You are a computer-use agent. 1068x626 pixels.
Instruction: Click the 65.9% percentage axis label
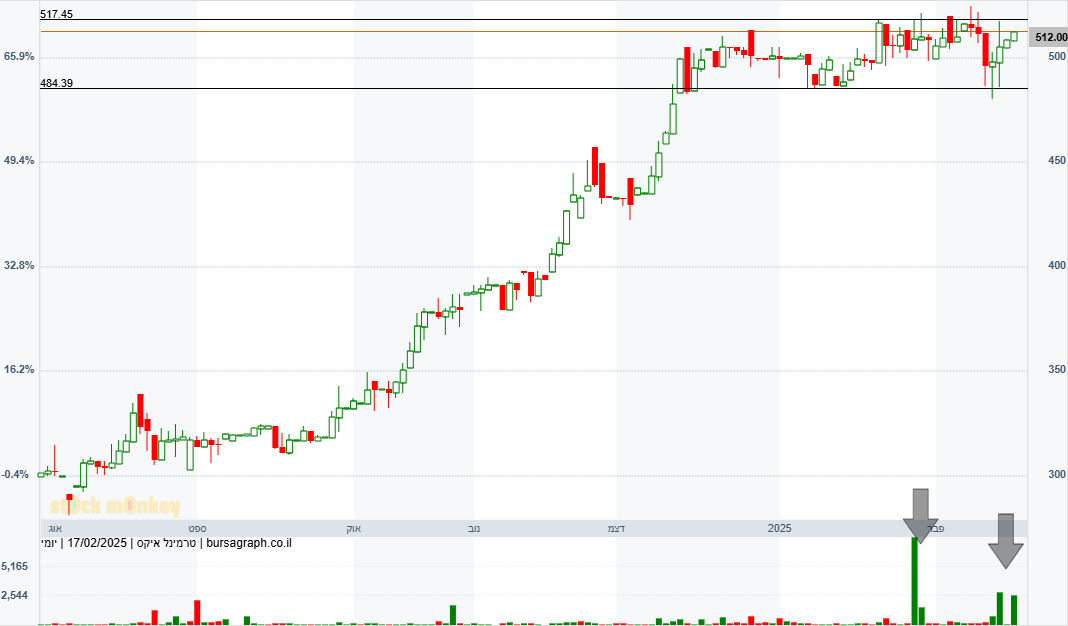pos(19,57)
